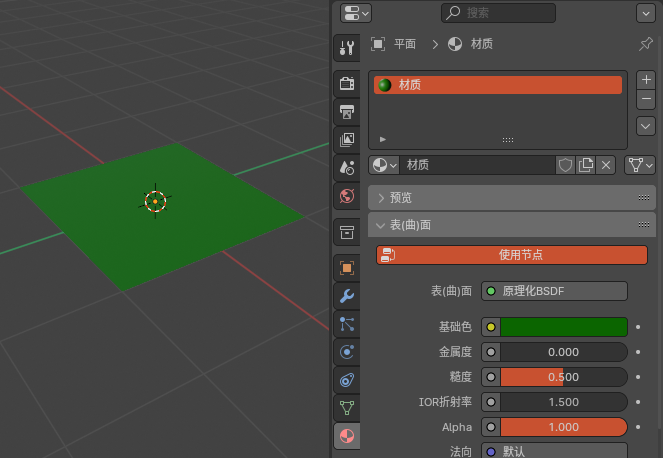Select the 材质 material slot in list
The image size is (663, 458).
click(x=498, y=85)
